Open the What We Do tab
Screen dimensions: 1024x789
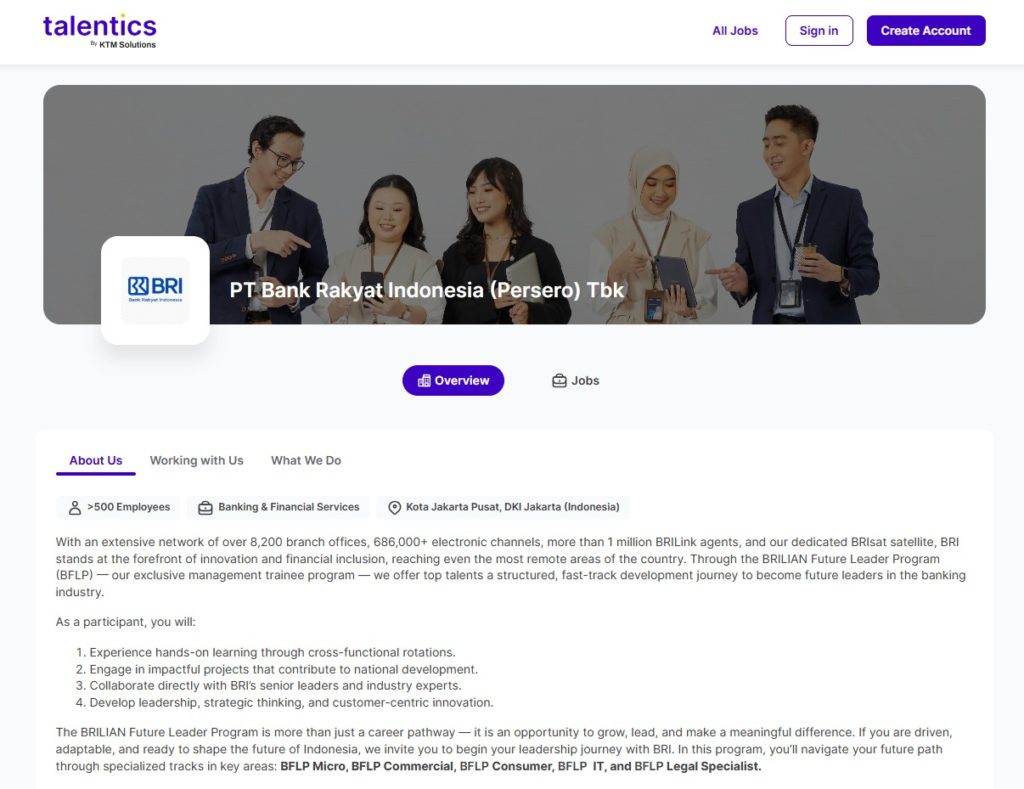coord(306,460)
